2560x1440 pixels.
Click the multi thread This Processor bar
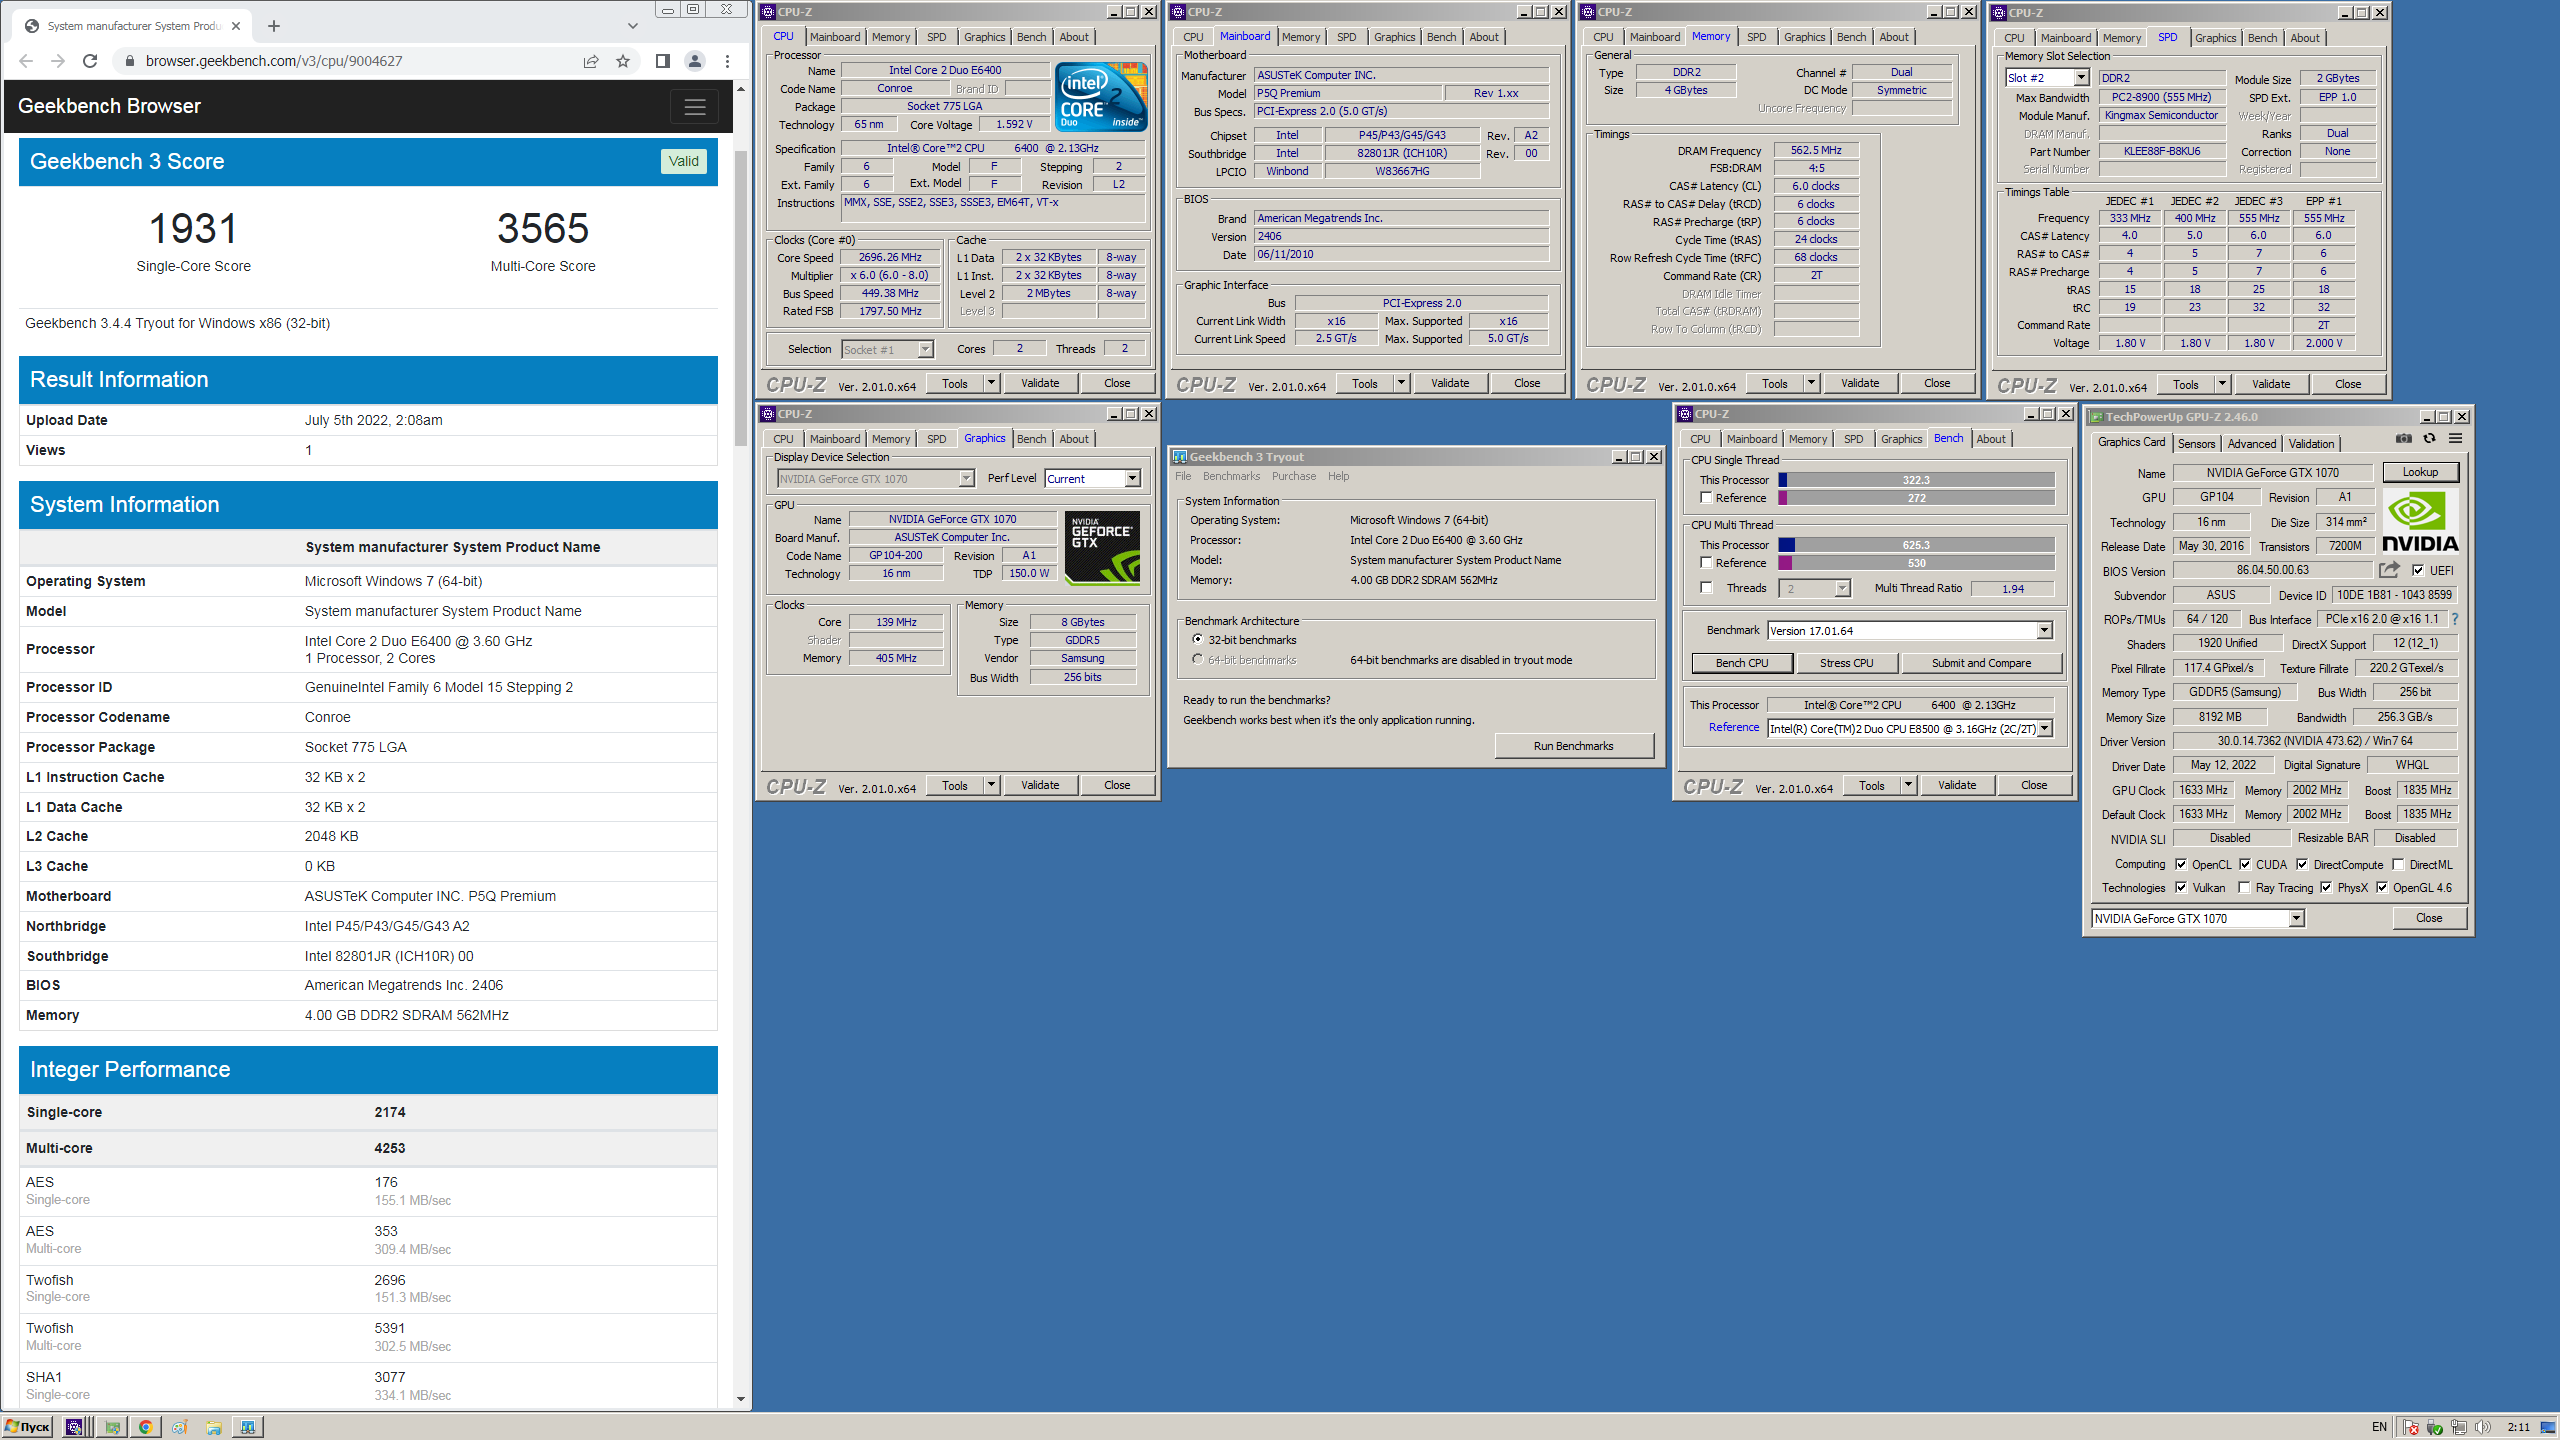(x=1916, y=545)
